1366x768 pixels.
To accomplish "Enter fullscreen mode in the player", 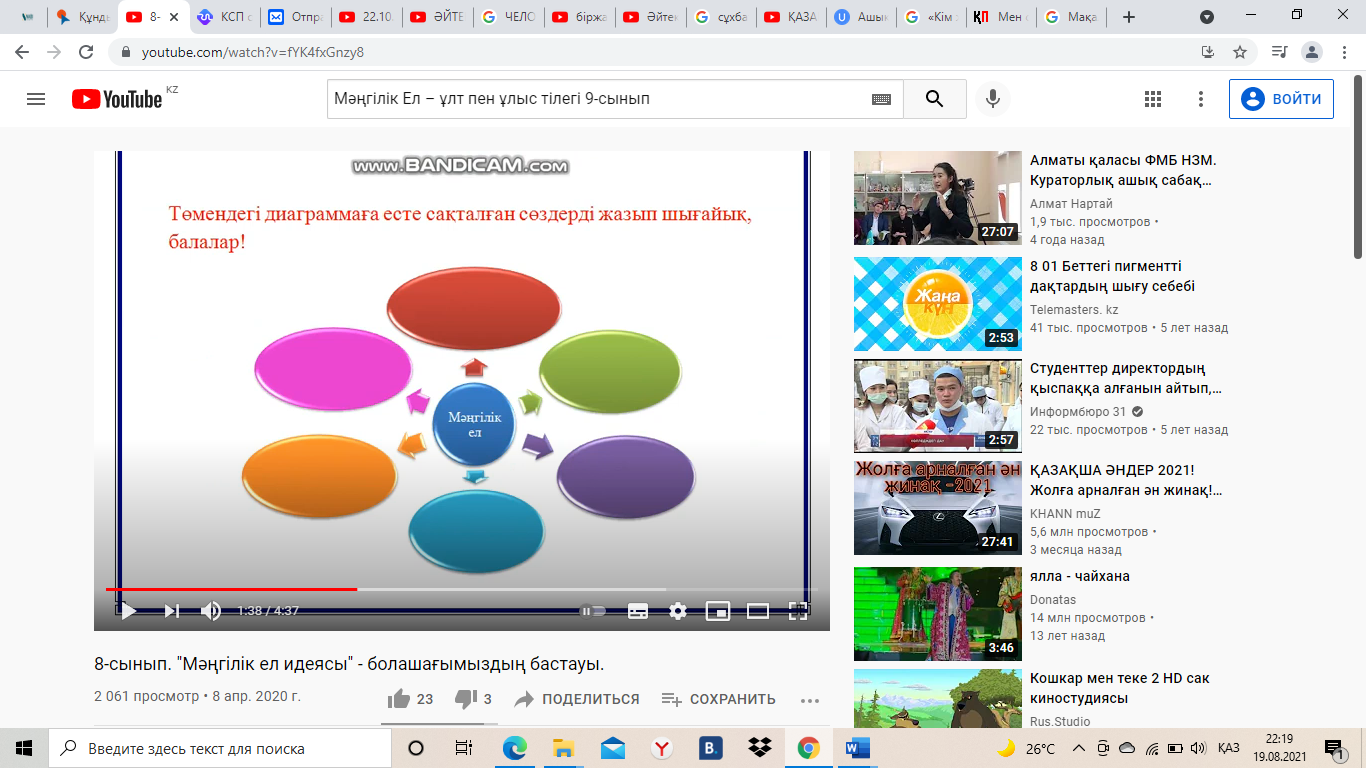I will [798, 610].
